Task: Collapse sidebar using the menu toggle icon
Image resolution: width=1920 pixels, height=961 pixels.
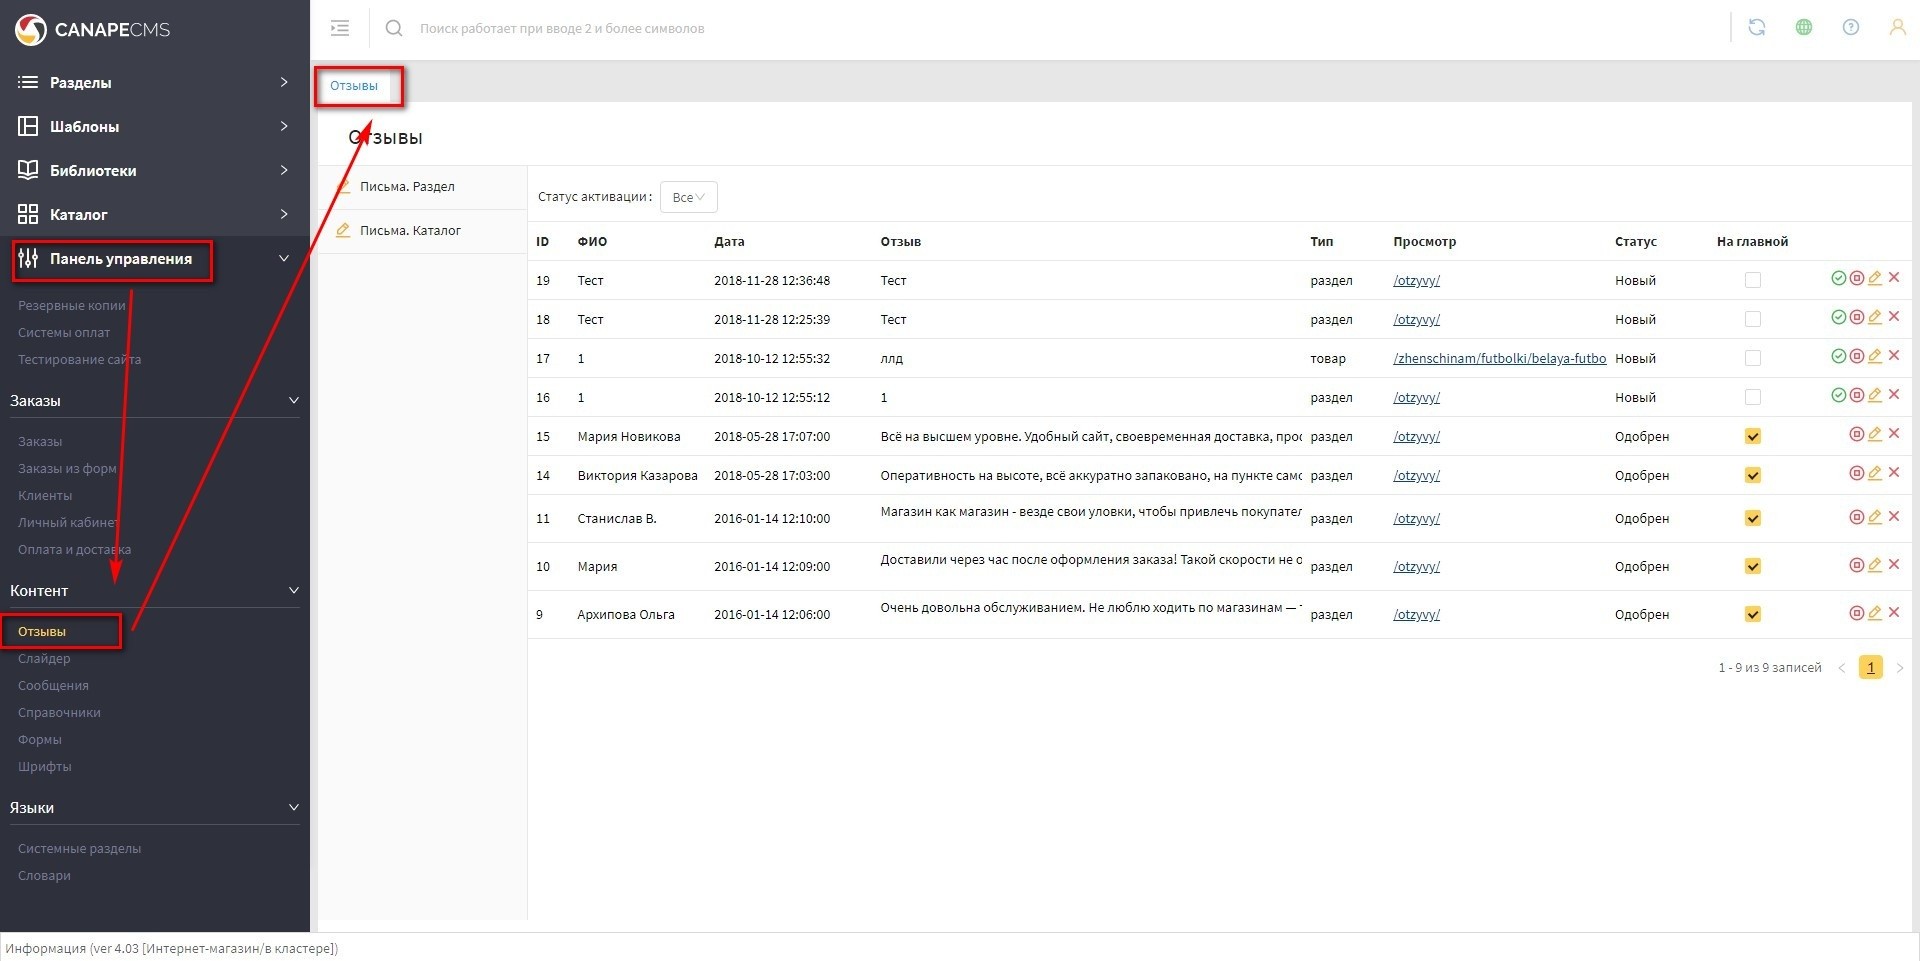Action: pyautogui.click(x=340, y=28)
